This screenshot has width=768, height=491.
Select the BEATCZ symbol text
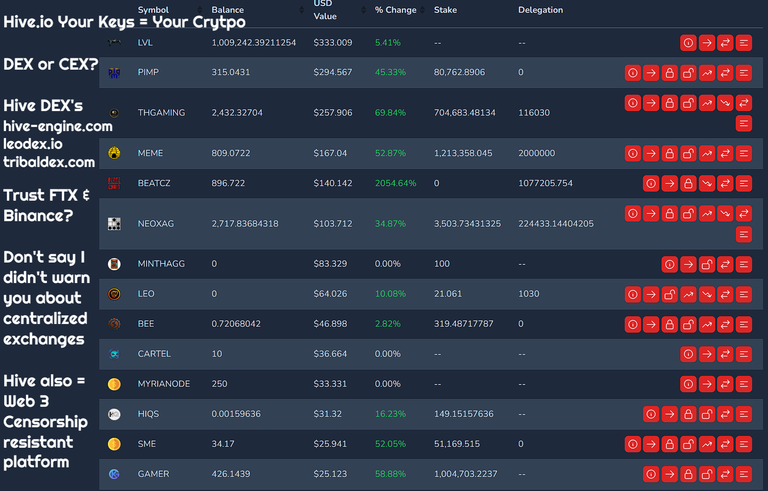[154, 183]
